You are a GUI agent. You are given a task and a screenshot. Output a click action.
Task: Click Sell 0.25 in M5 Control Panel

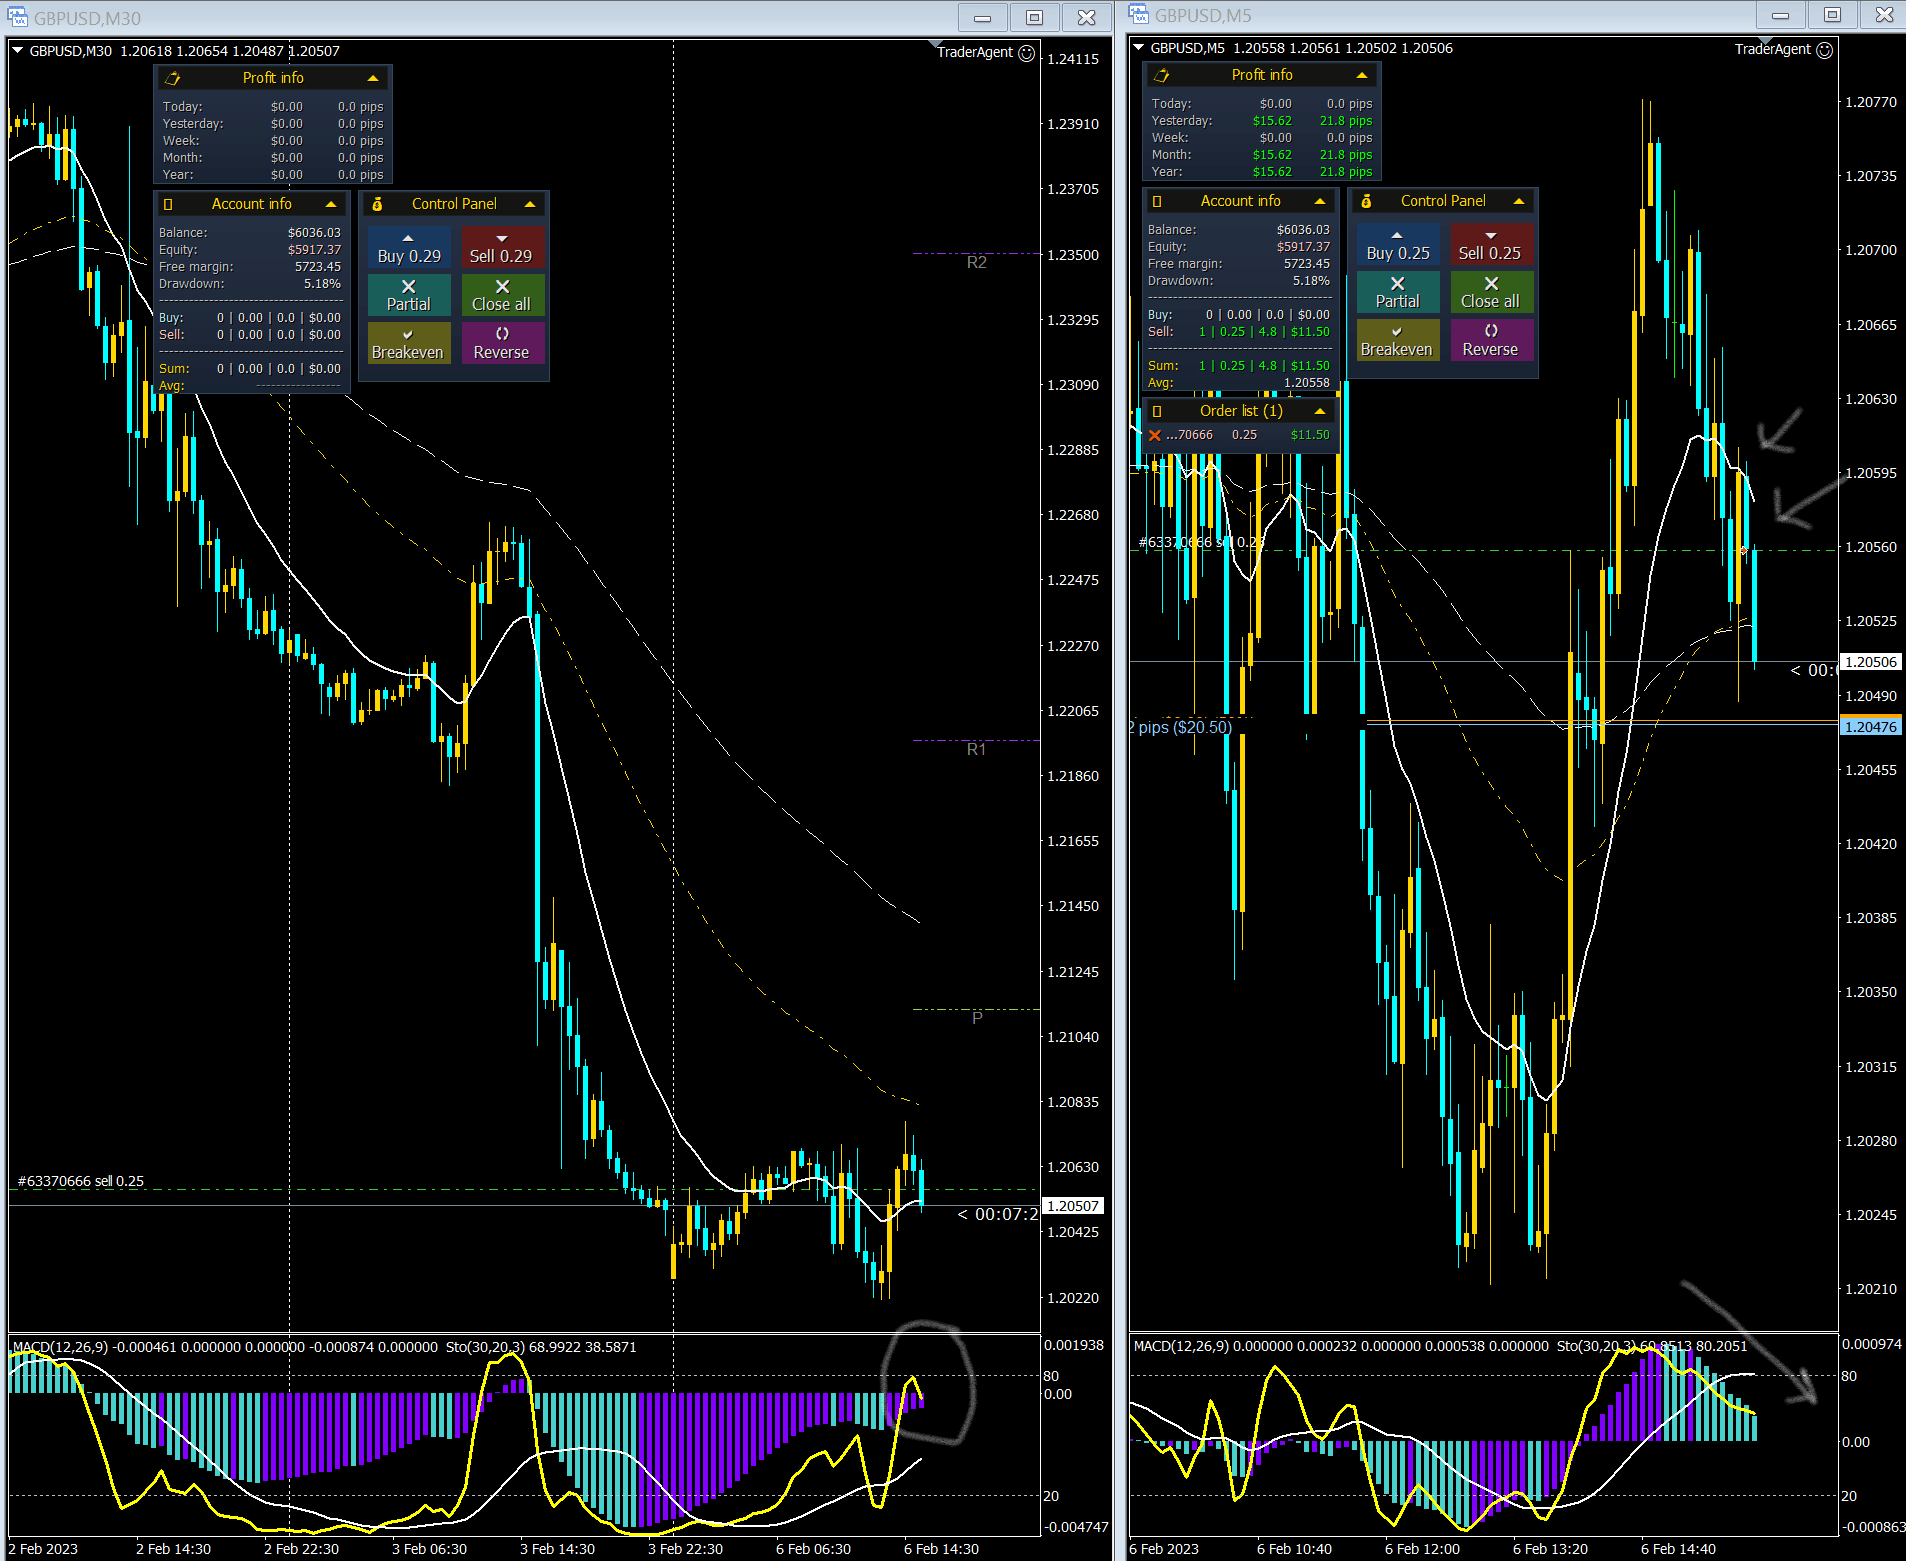[1491, 244]
